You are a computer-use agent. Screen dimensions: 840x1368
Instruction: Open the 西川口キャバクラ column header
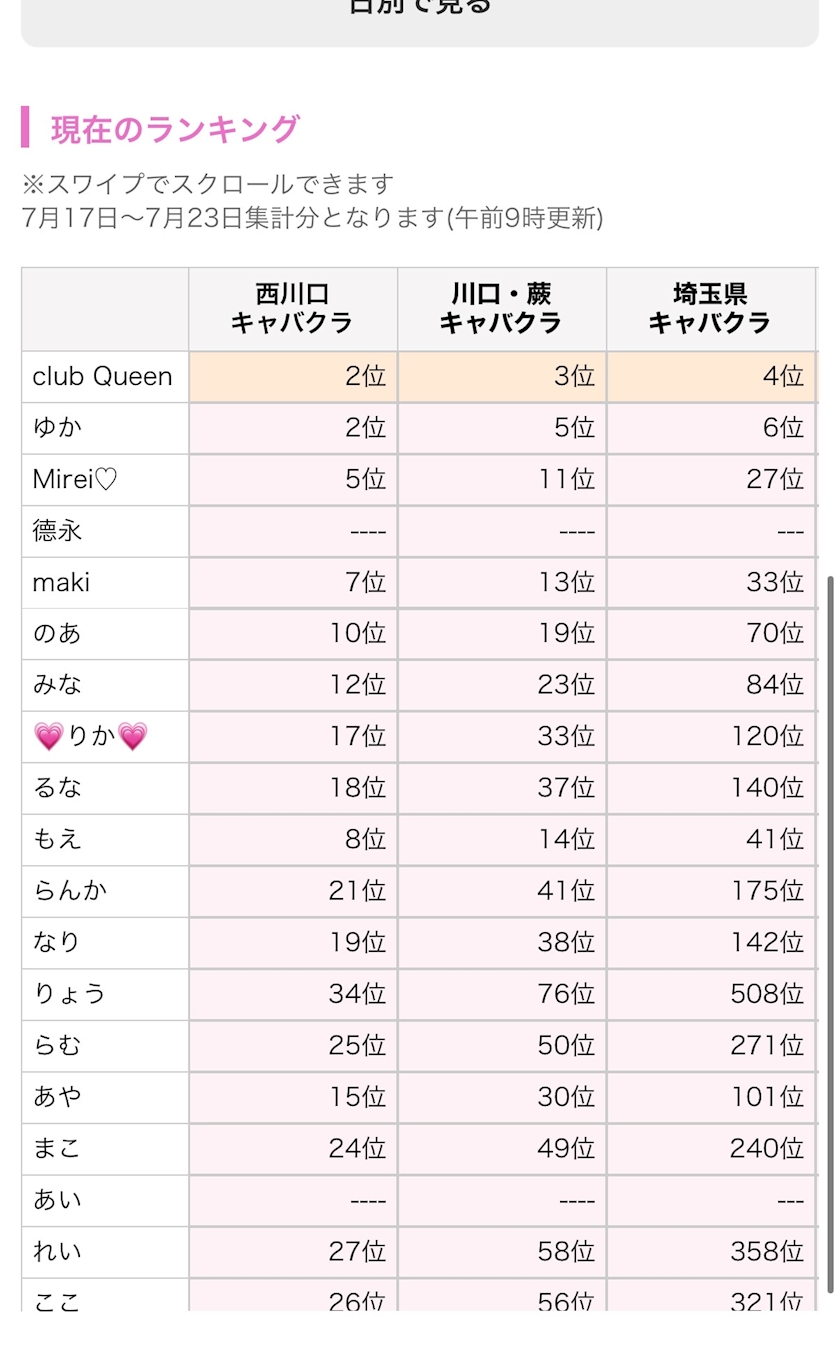coord(293,309)
